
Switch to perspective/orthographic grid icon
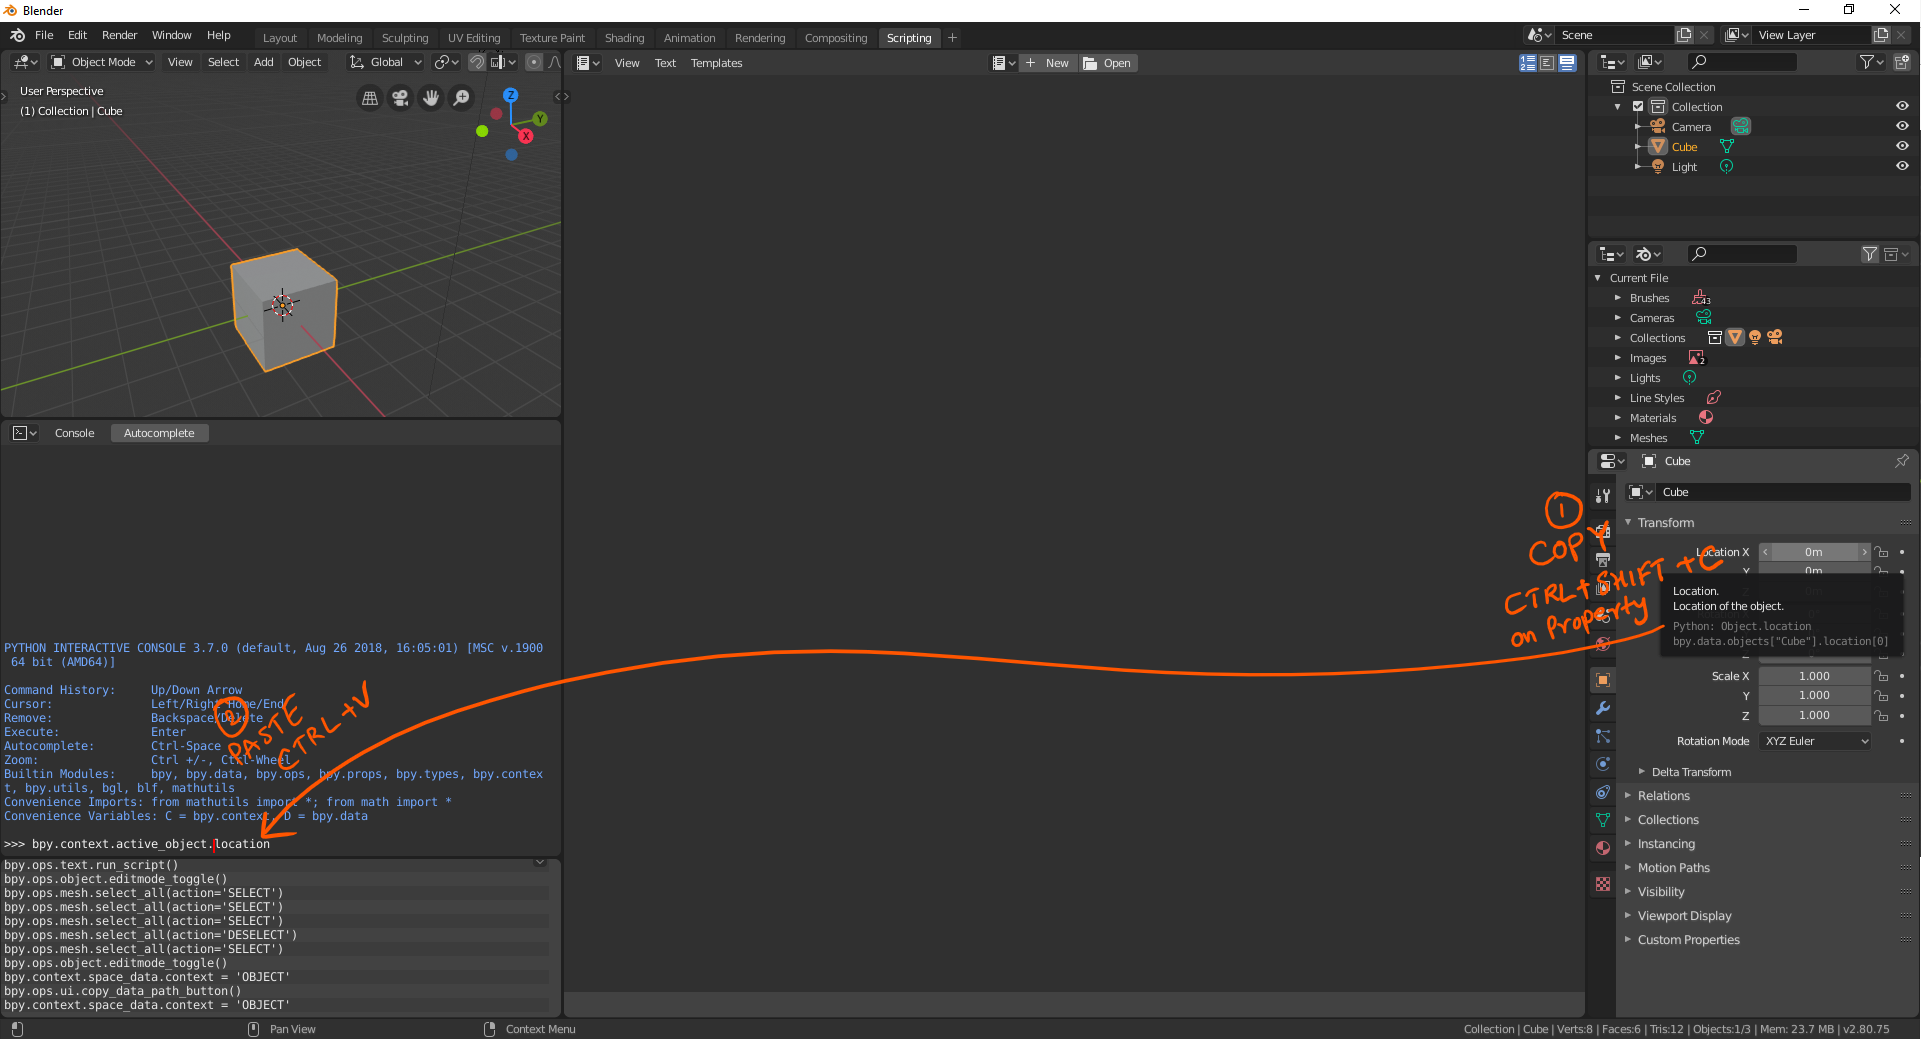(370, 98)
